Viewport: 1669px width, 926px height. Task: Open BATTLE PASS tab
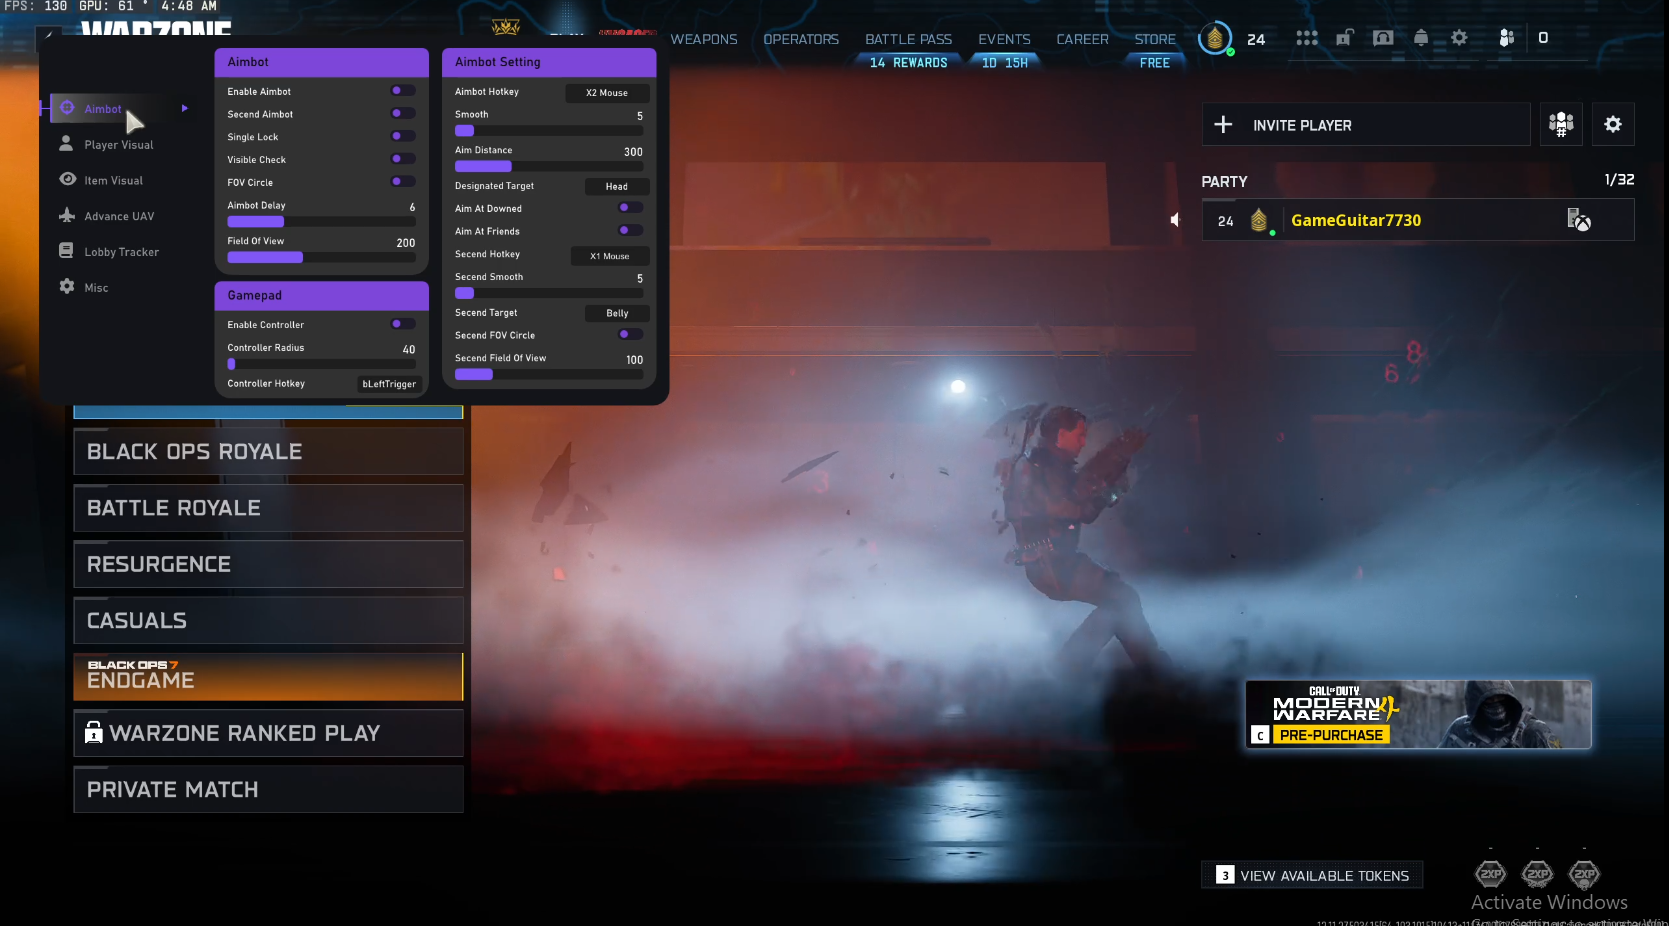coord(908,39)
